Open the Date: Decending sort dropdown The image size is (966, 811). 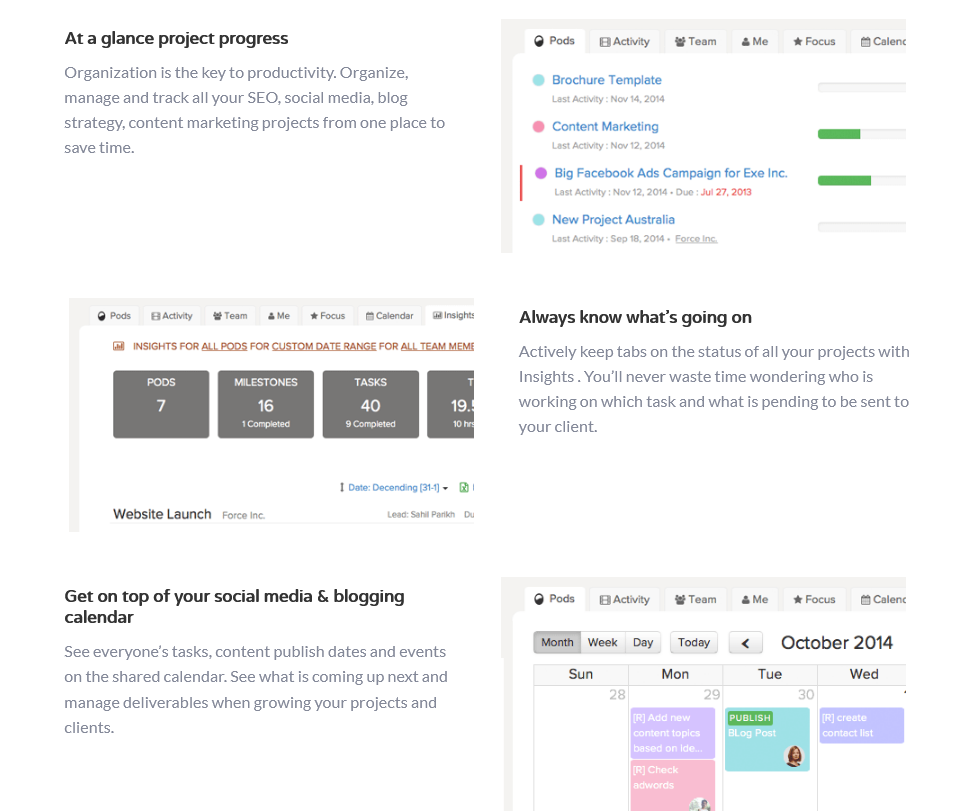(395, 488)
